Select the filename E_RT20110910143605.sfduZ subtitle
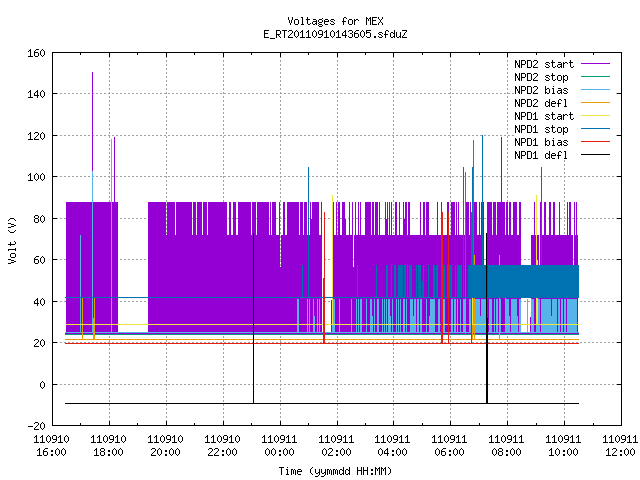The image size is (640, 480). (335, 34)
